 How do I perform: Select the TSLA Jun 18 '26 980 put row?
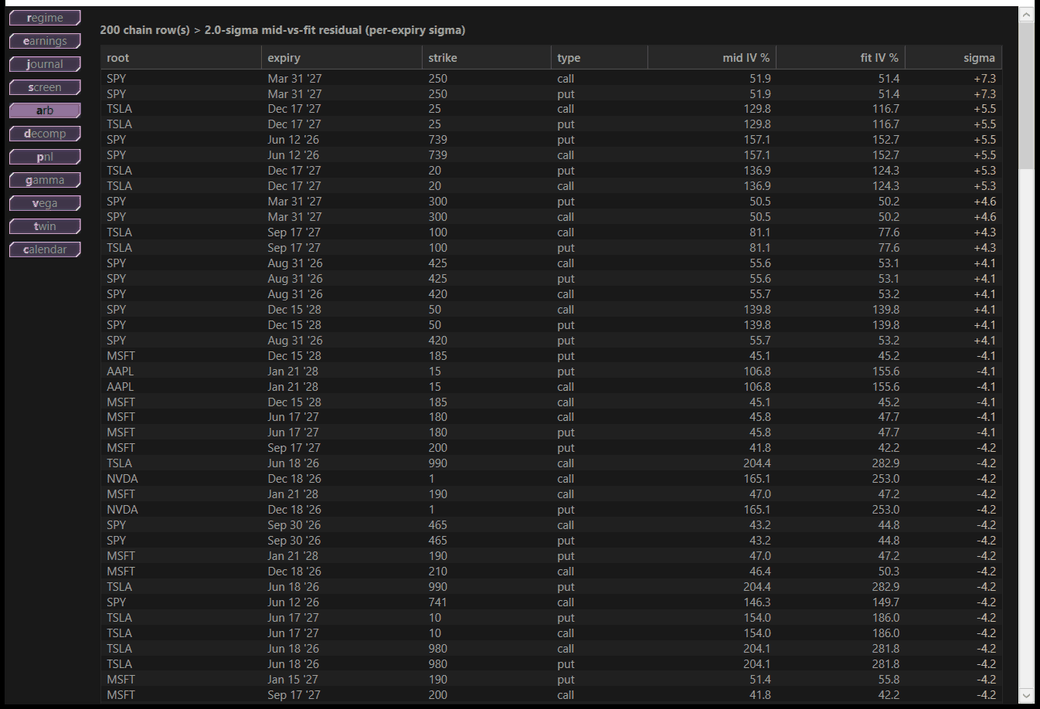pyautogui.click(x=551, y=664)
